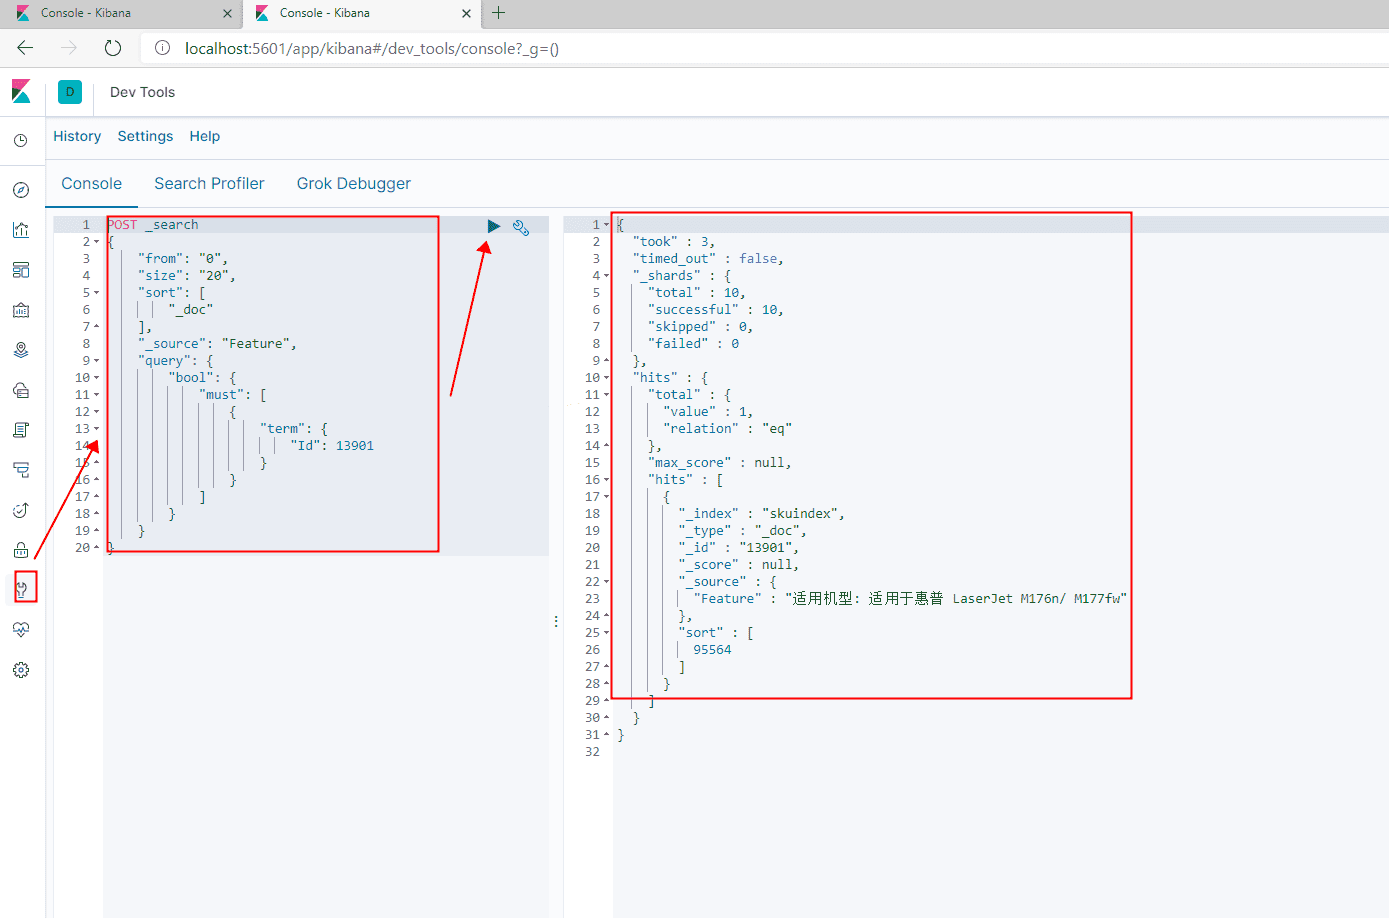Click the green D space avatar
Screen dimensions: 1389x918
70,92
